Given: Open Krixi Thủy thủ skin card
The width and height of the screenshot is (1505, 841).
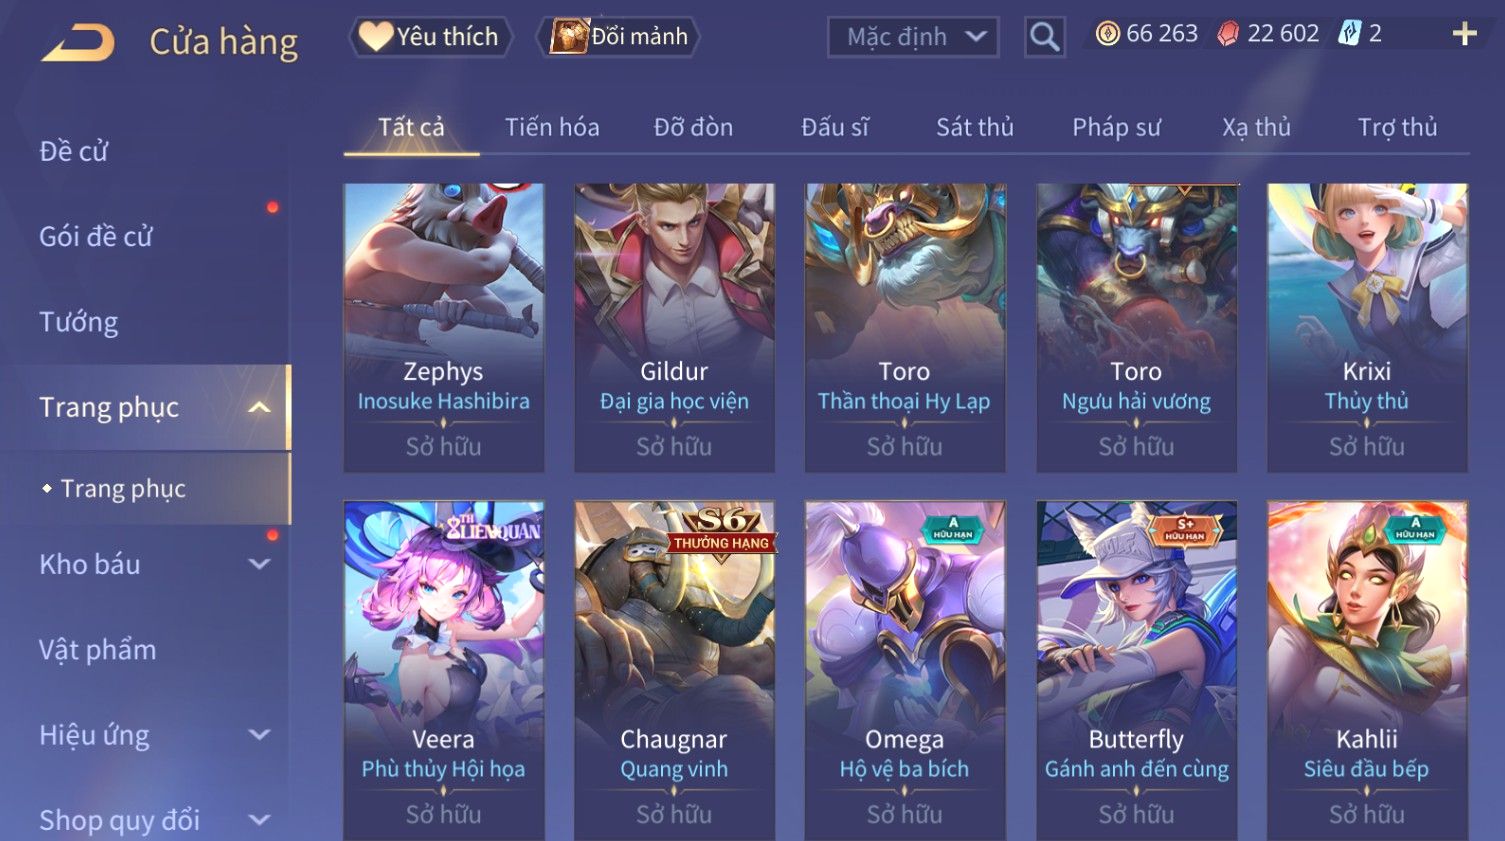Looking at the screenshot, I should point(1367,327).
